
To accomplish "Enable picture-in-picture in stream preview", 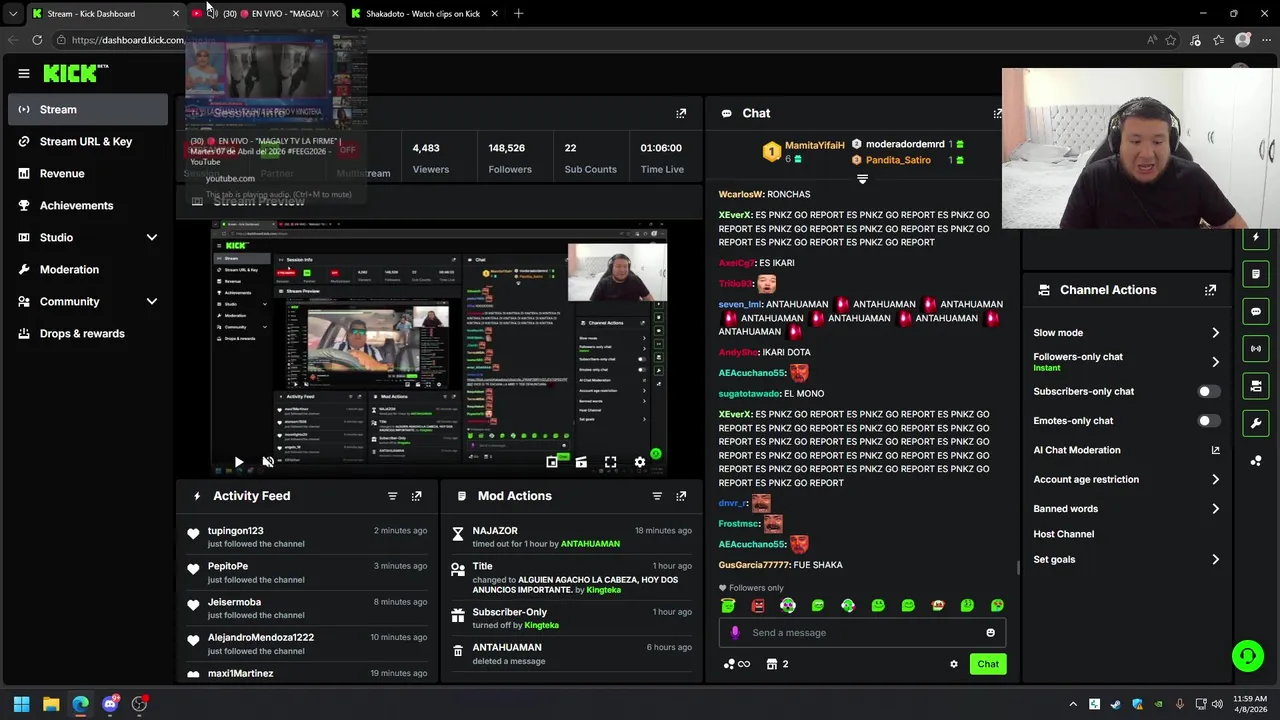I will (x=552, y=462).
